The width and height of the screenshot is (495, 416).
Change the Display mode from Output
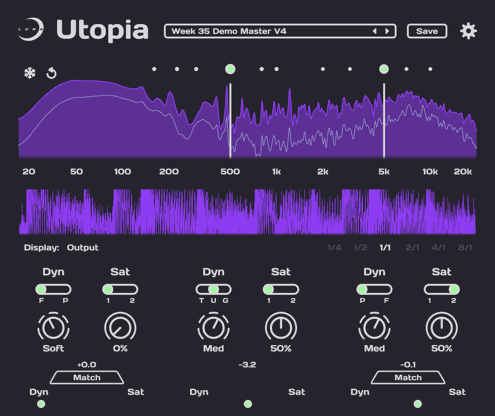tap(82, 248)
